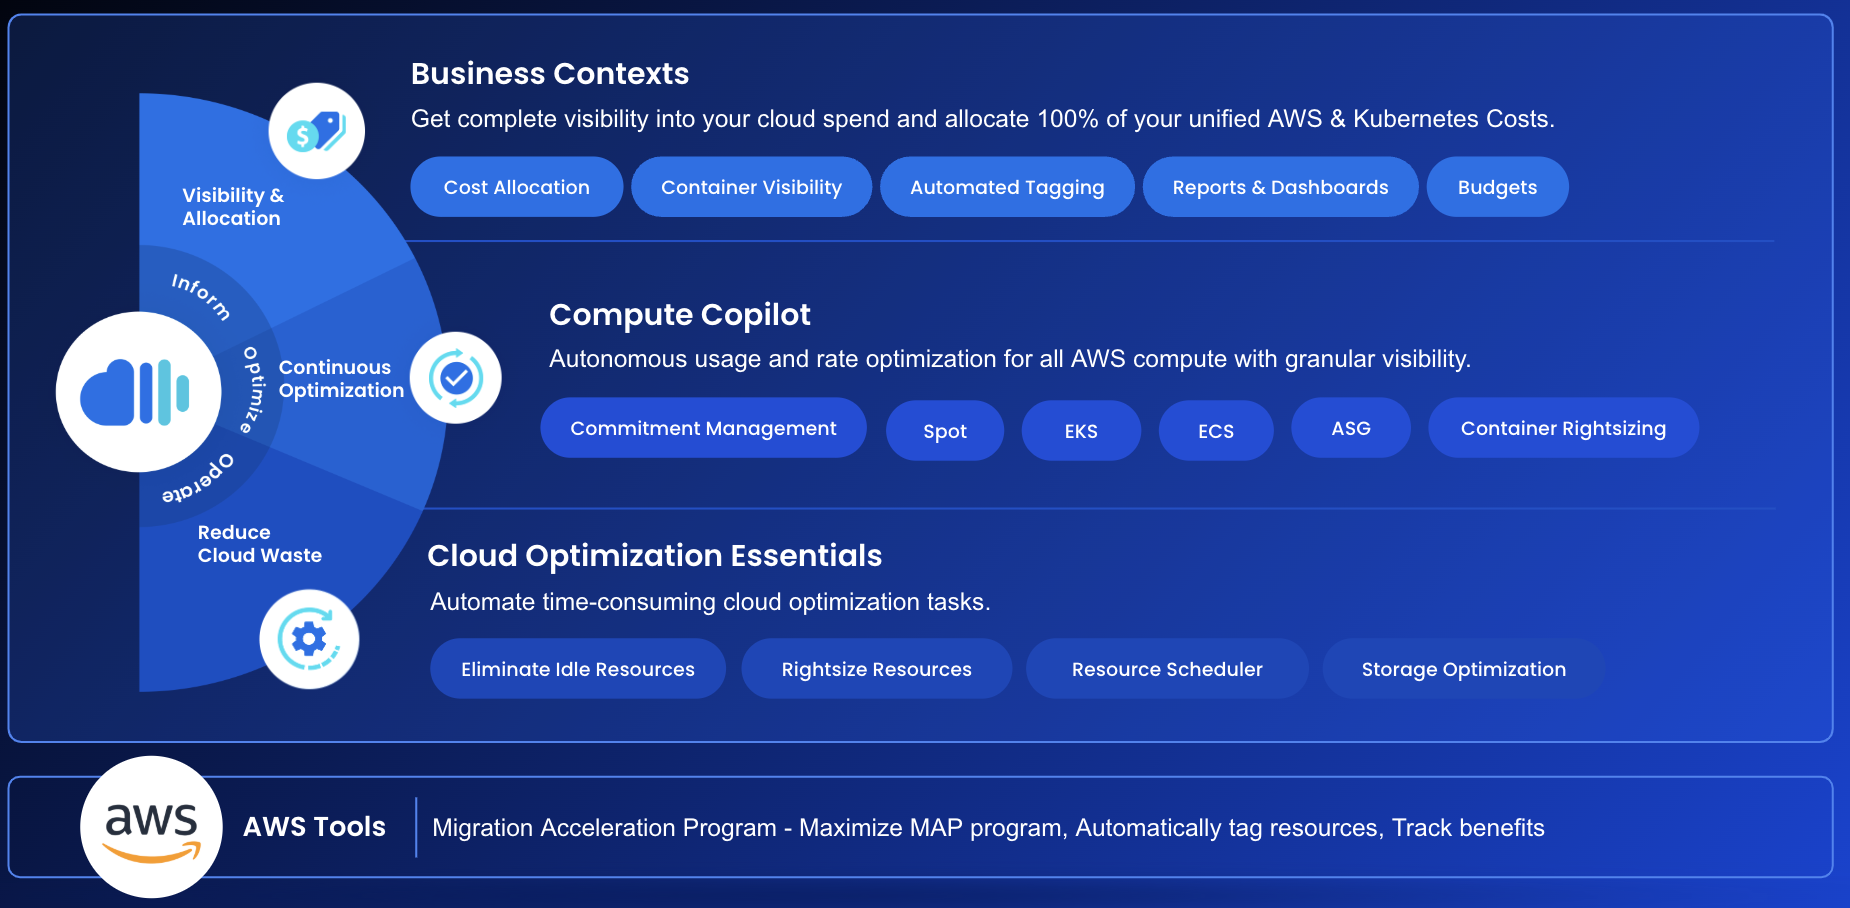Open Container Rightsizing

1563,428
